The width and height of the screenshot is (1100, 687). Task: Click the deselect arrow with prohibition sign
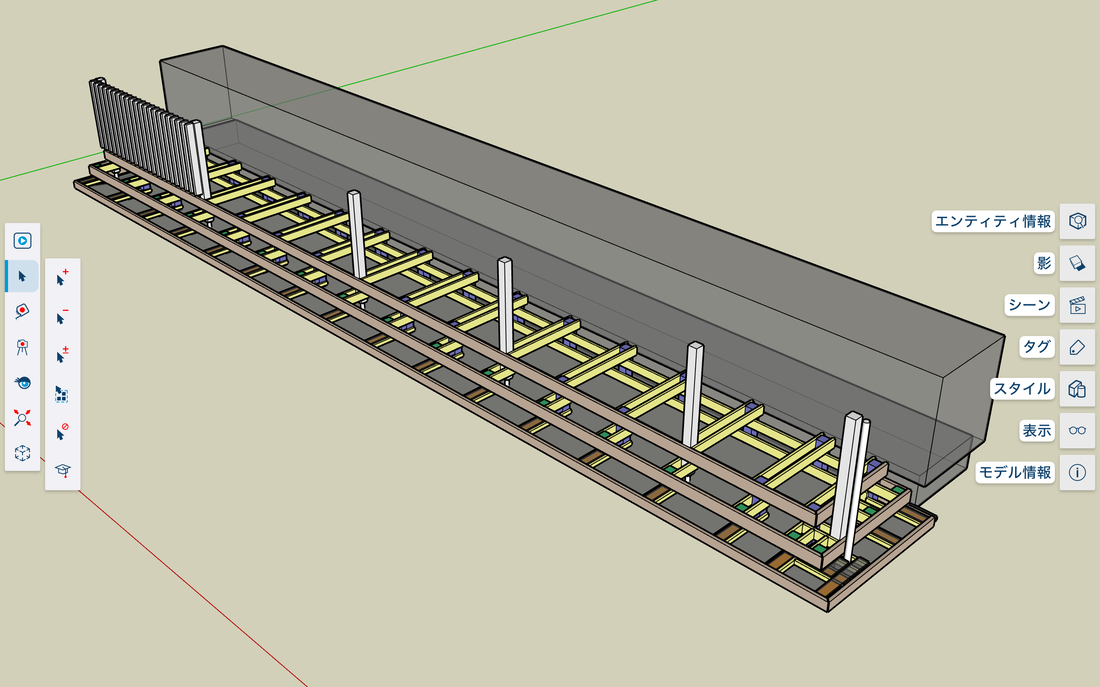[62, 432]
